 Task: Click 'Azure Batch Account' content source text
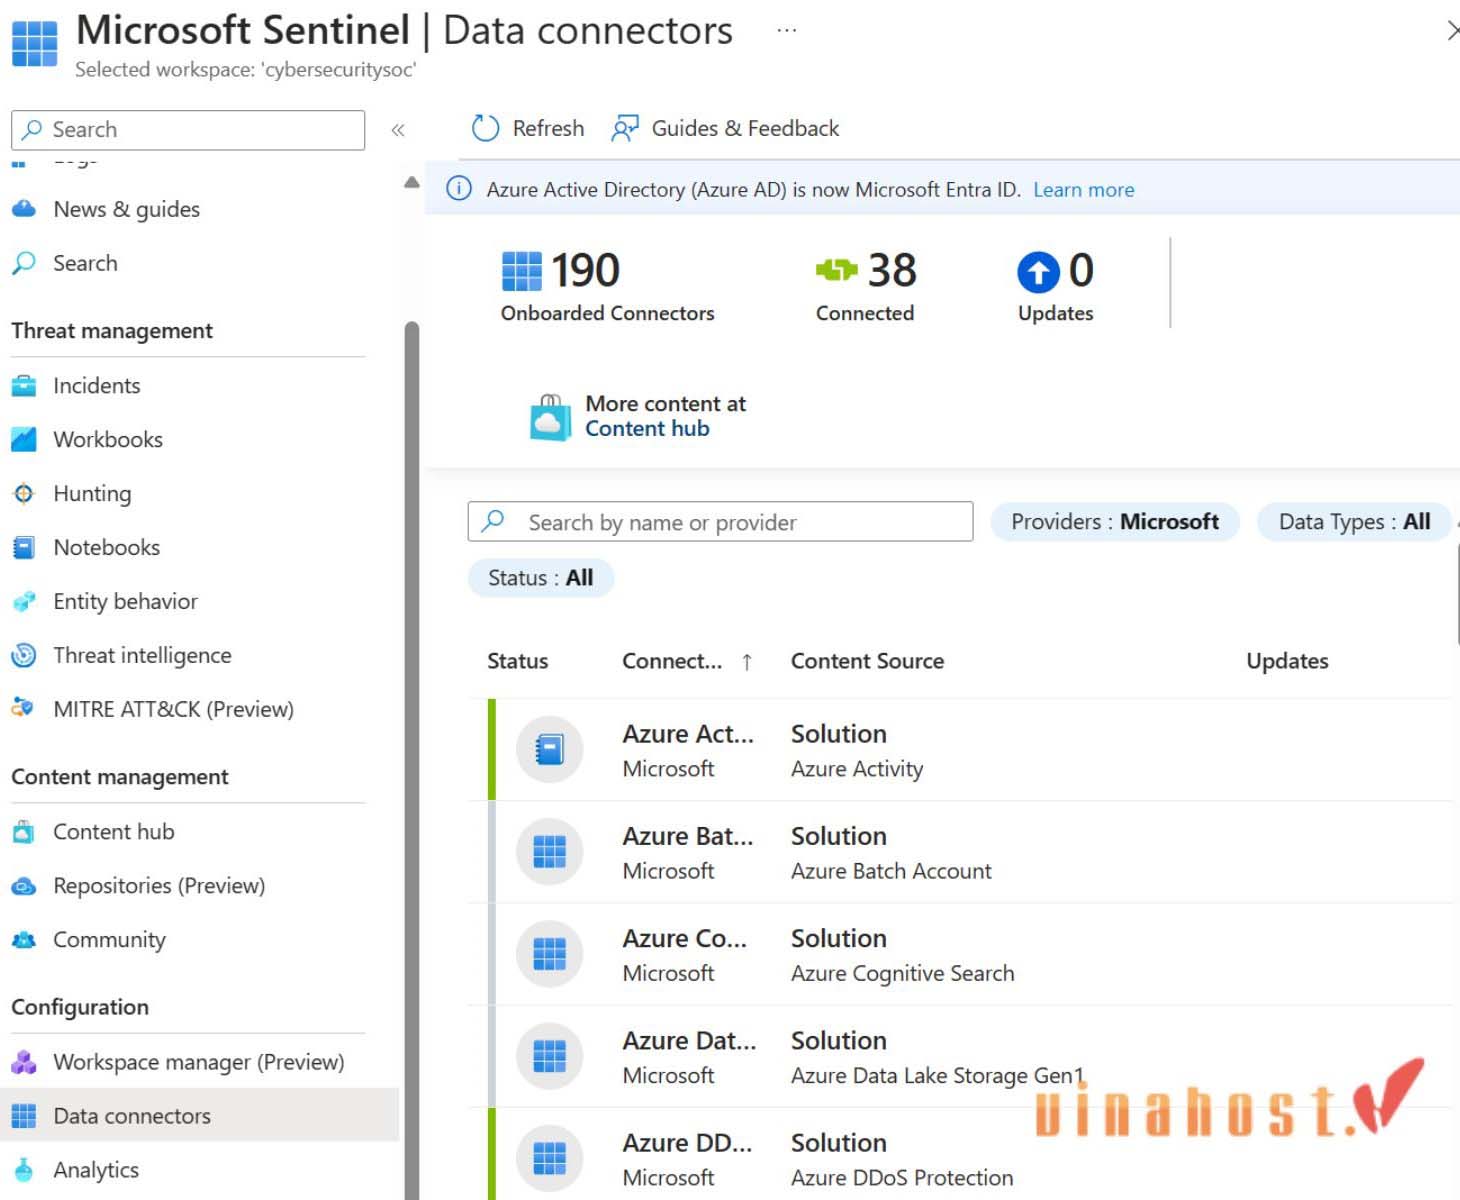891,871
